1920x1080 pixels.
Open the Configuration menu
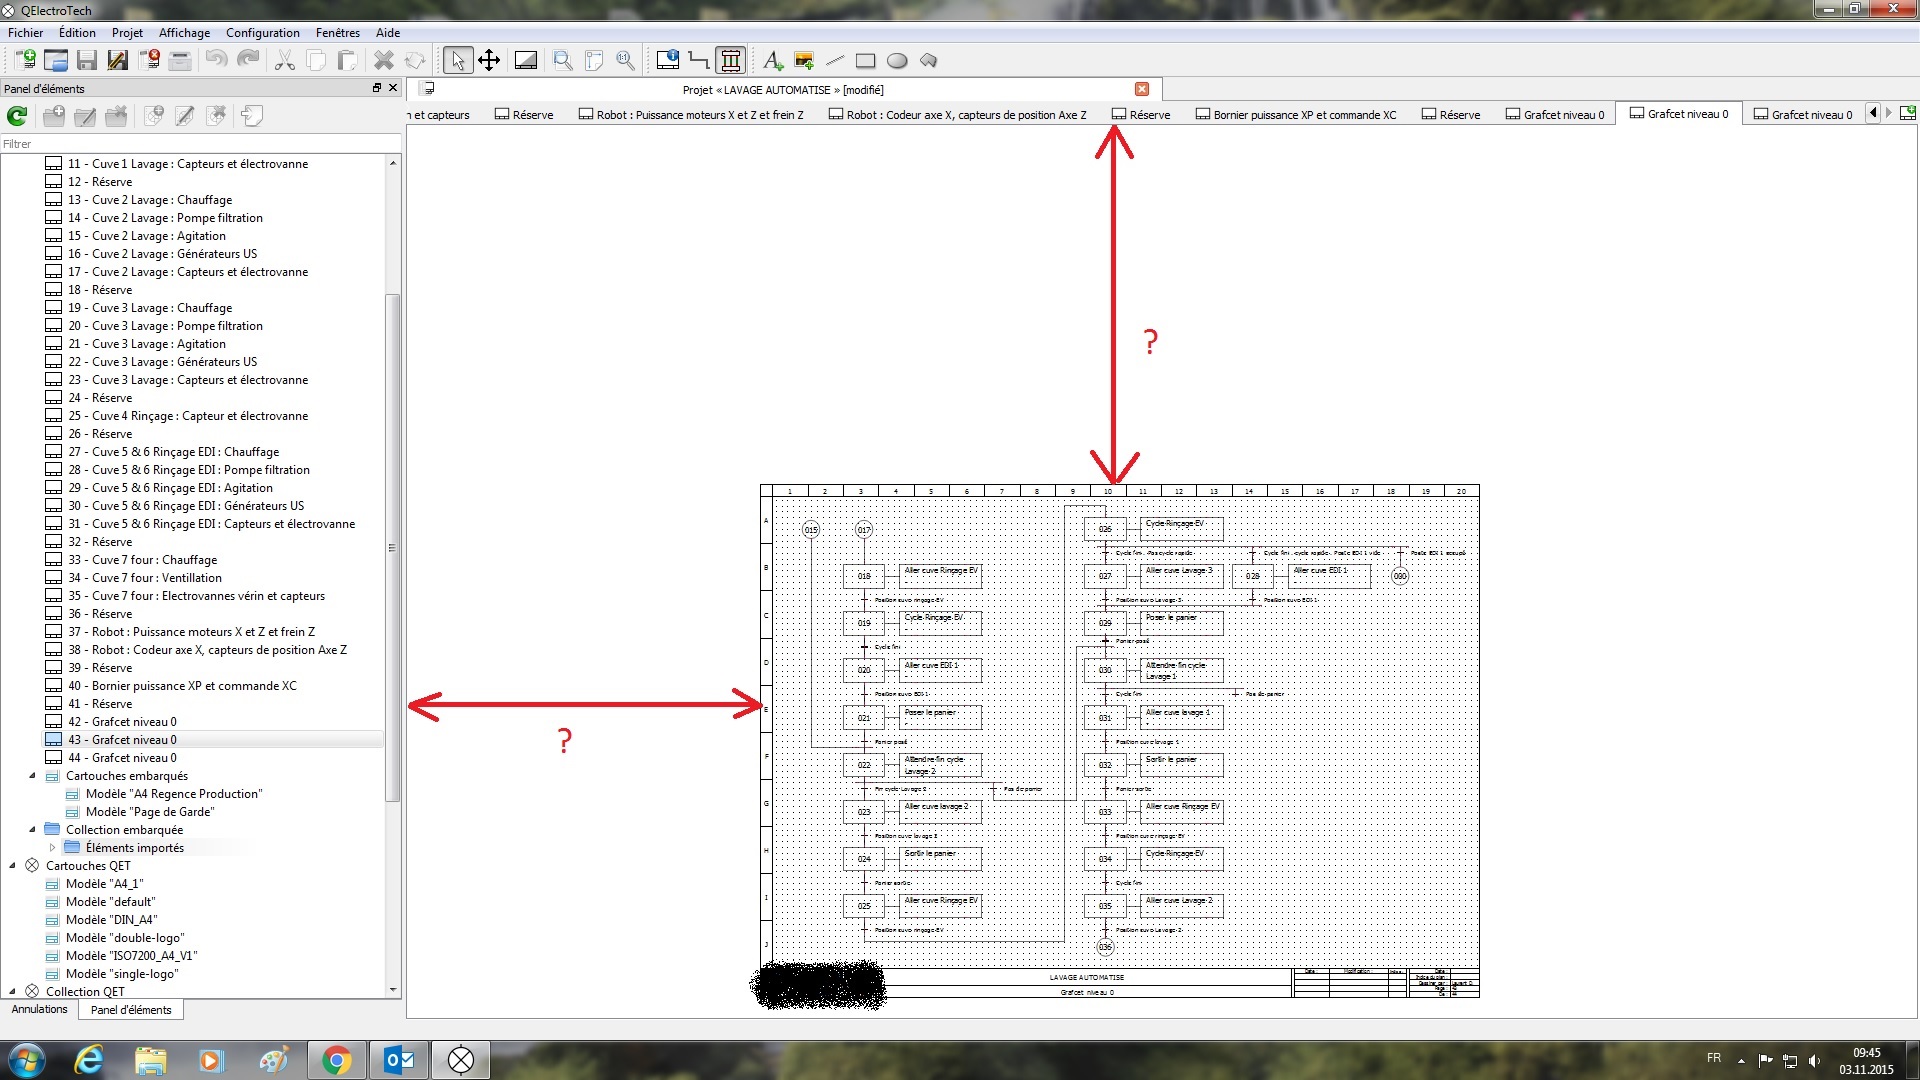pyautogui.click(x=262, y=33)
